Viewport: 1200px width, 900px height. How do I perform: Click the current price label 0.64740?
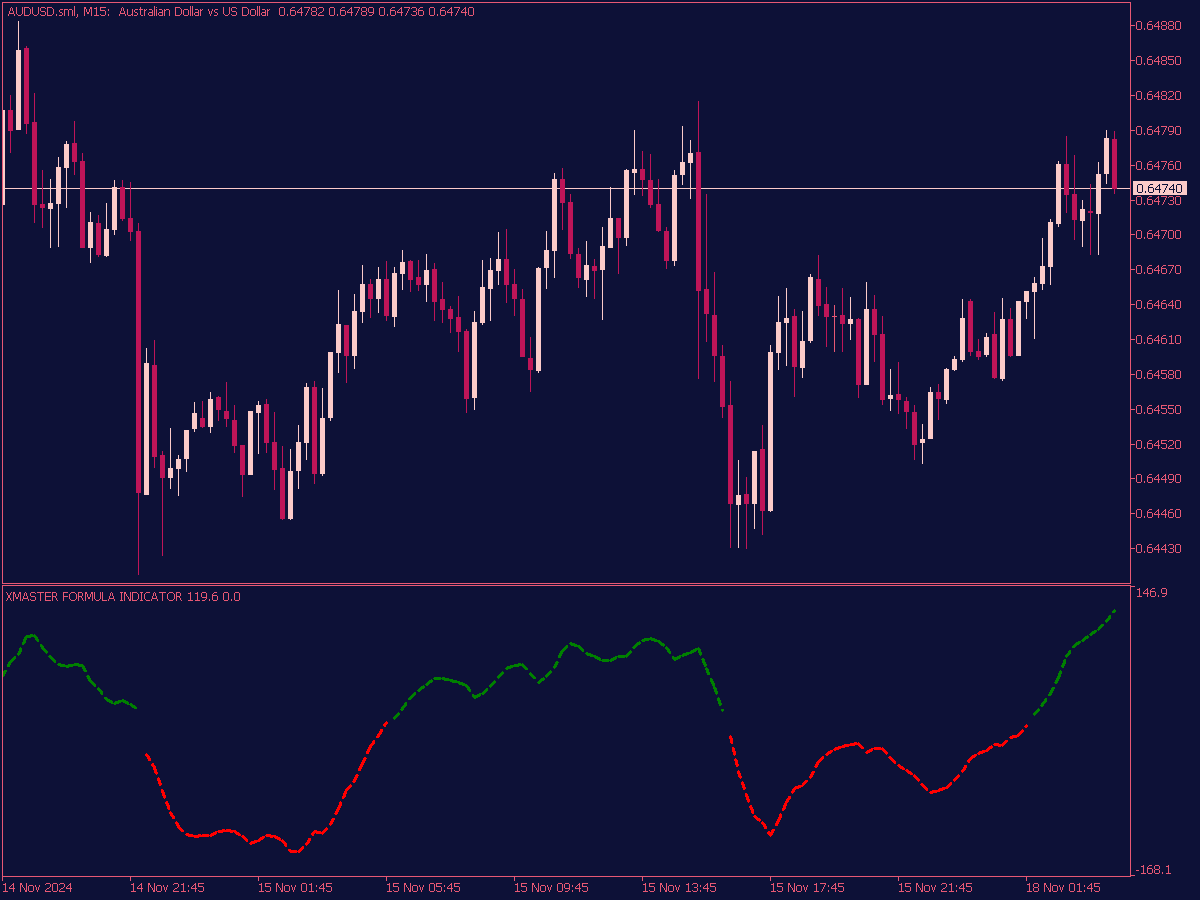[x=1160, y=189]
